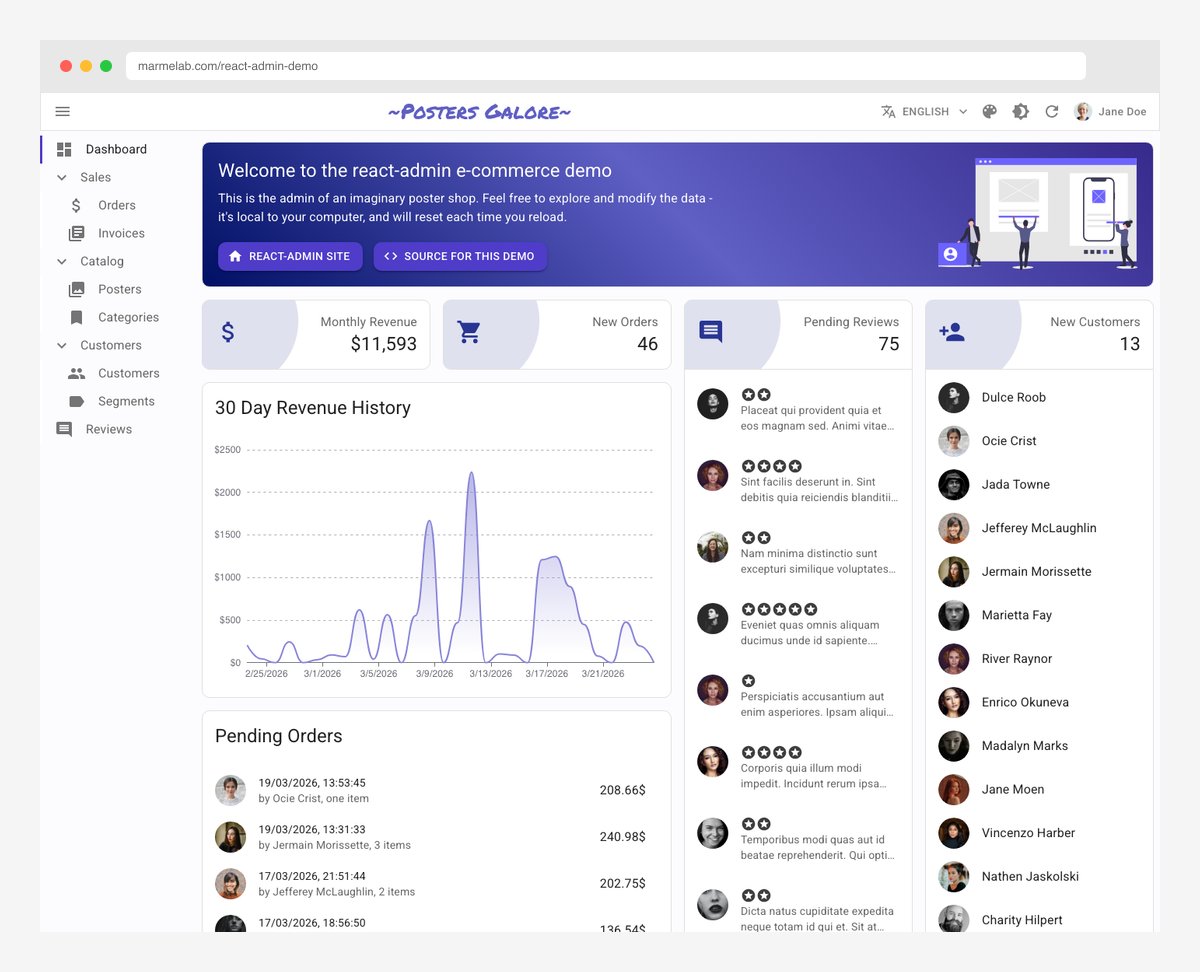Click the language translate icon
This screenshot has width=1200, height=972.
pos(887,111)
